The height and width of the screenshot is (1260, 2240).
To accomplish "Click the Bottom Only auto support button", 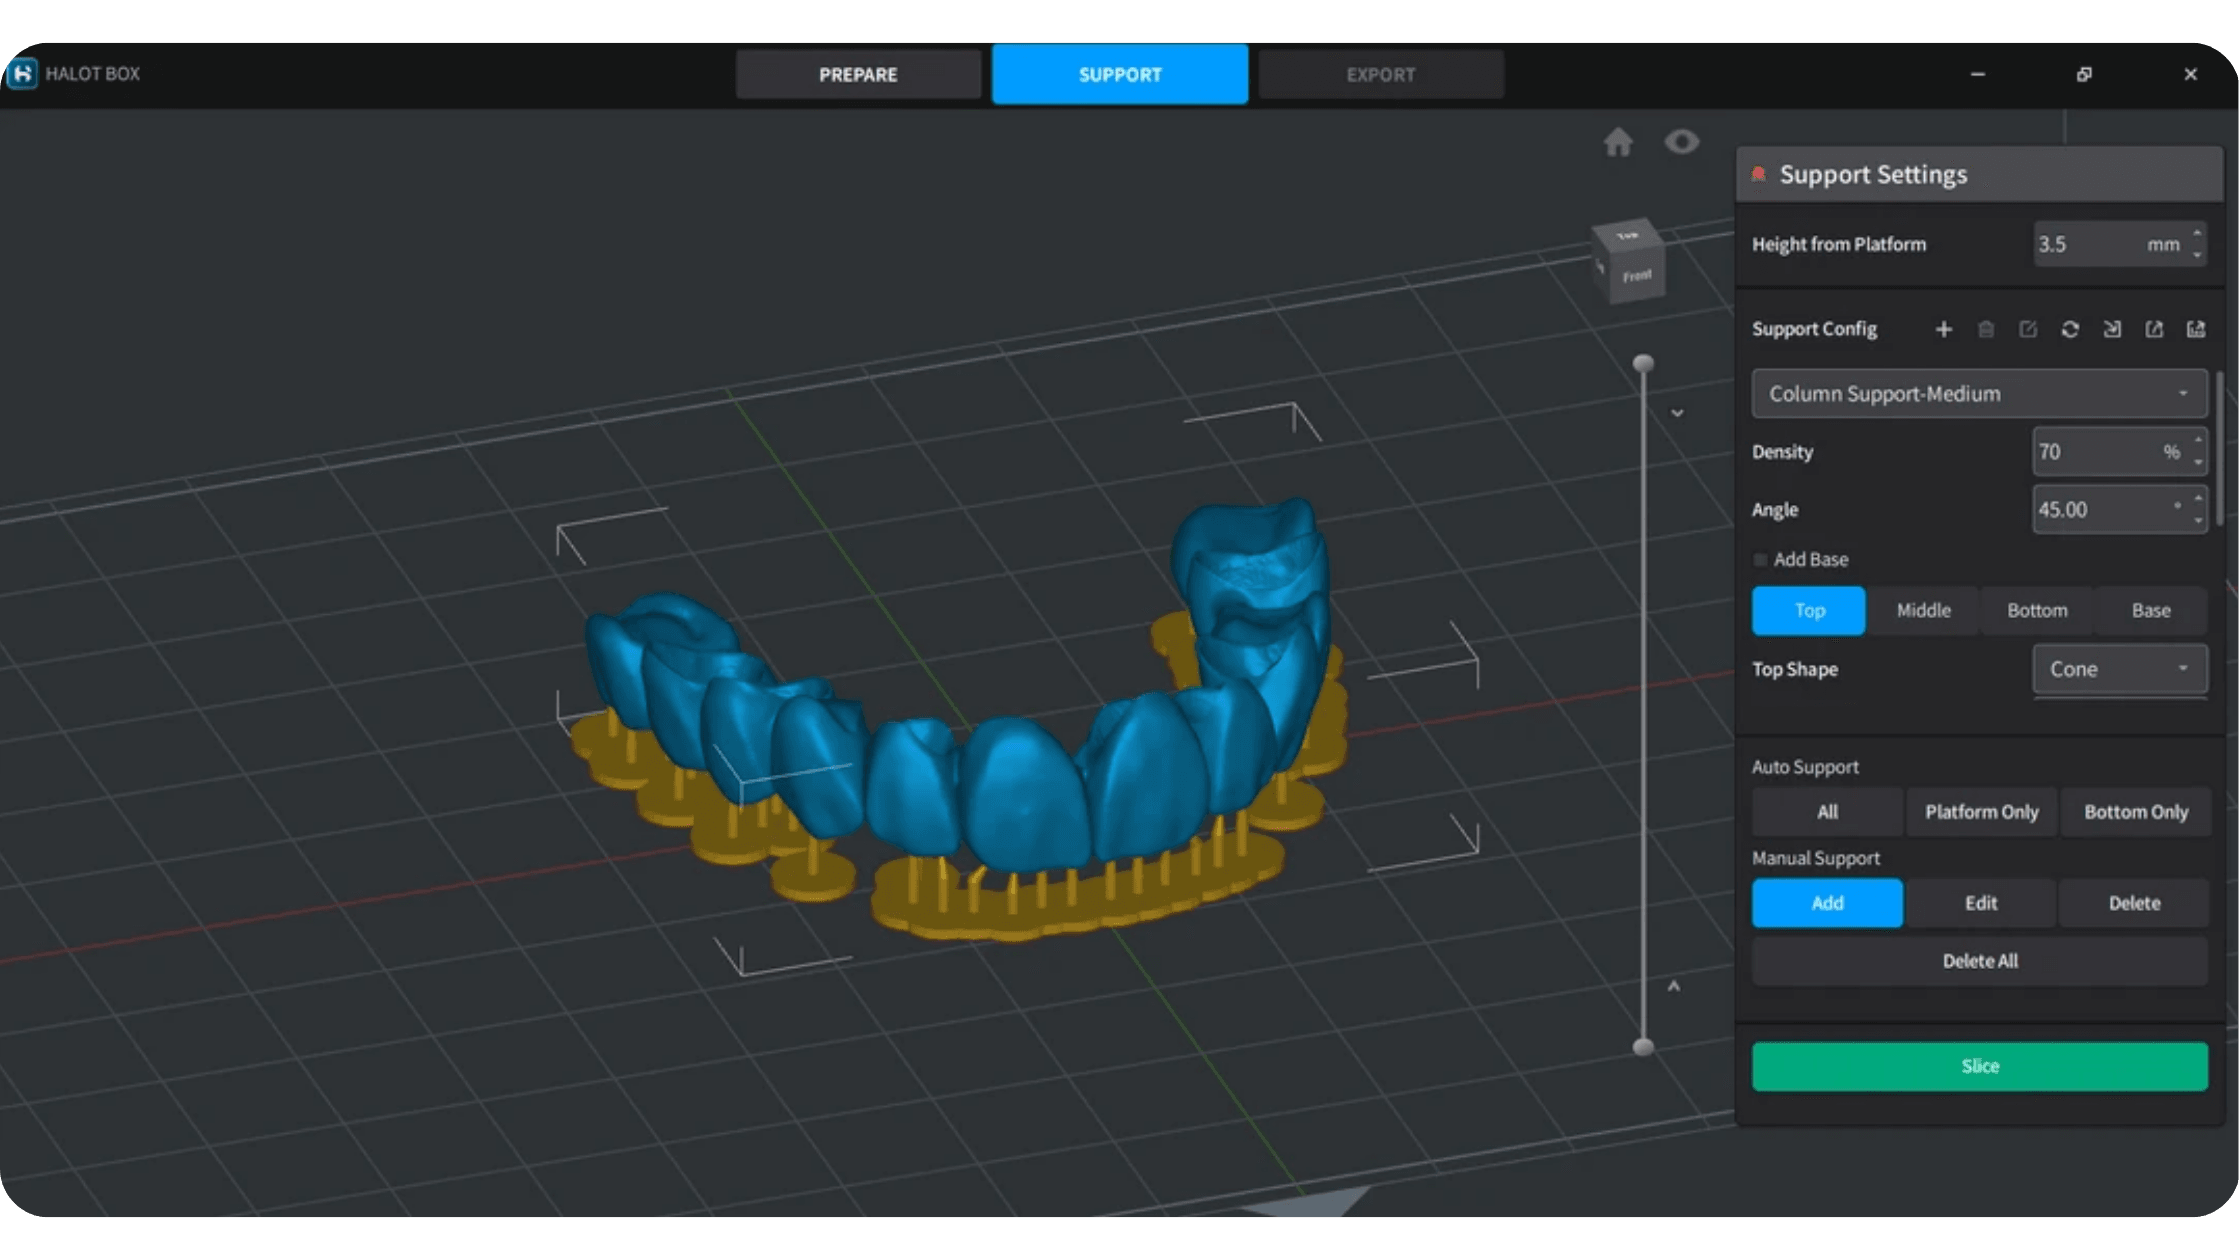I will [x=2135, y=812].
